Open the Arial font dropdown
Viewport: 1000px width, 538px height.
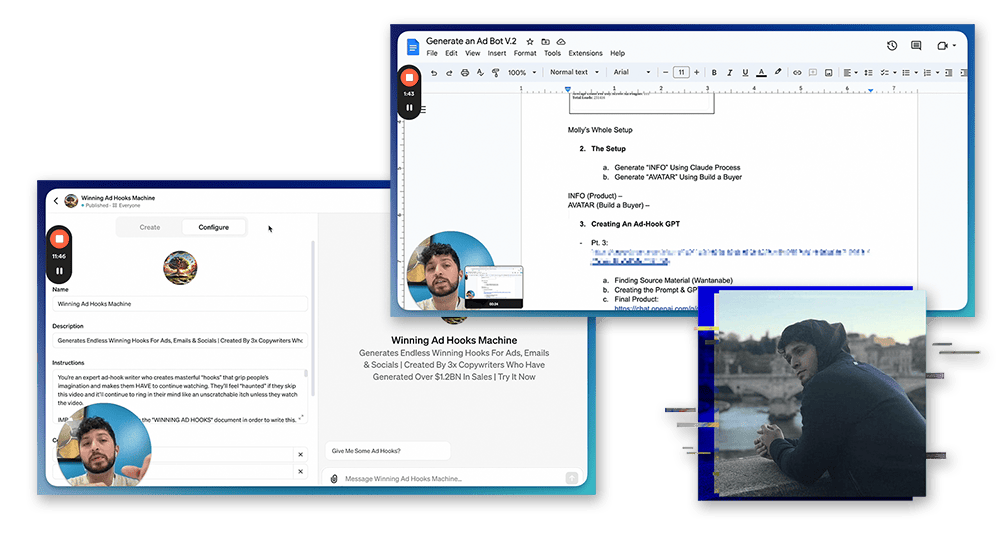632,73
